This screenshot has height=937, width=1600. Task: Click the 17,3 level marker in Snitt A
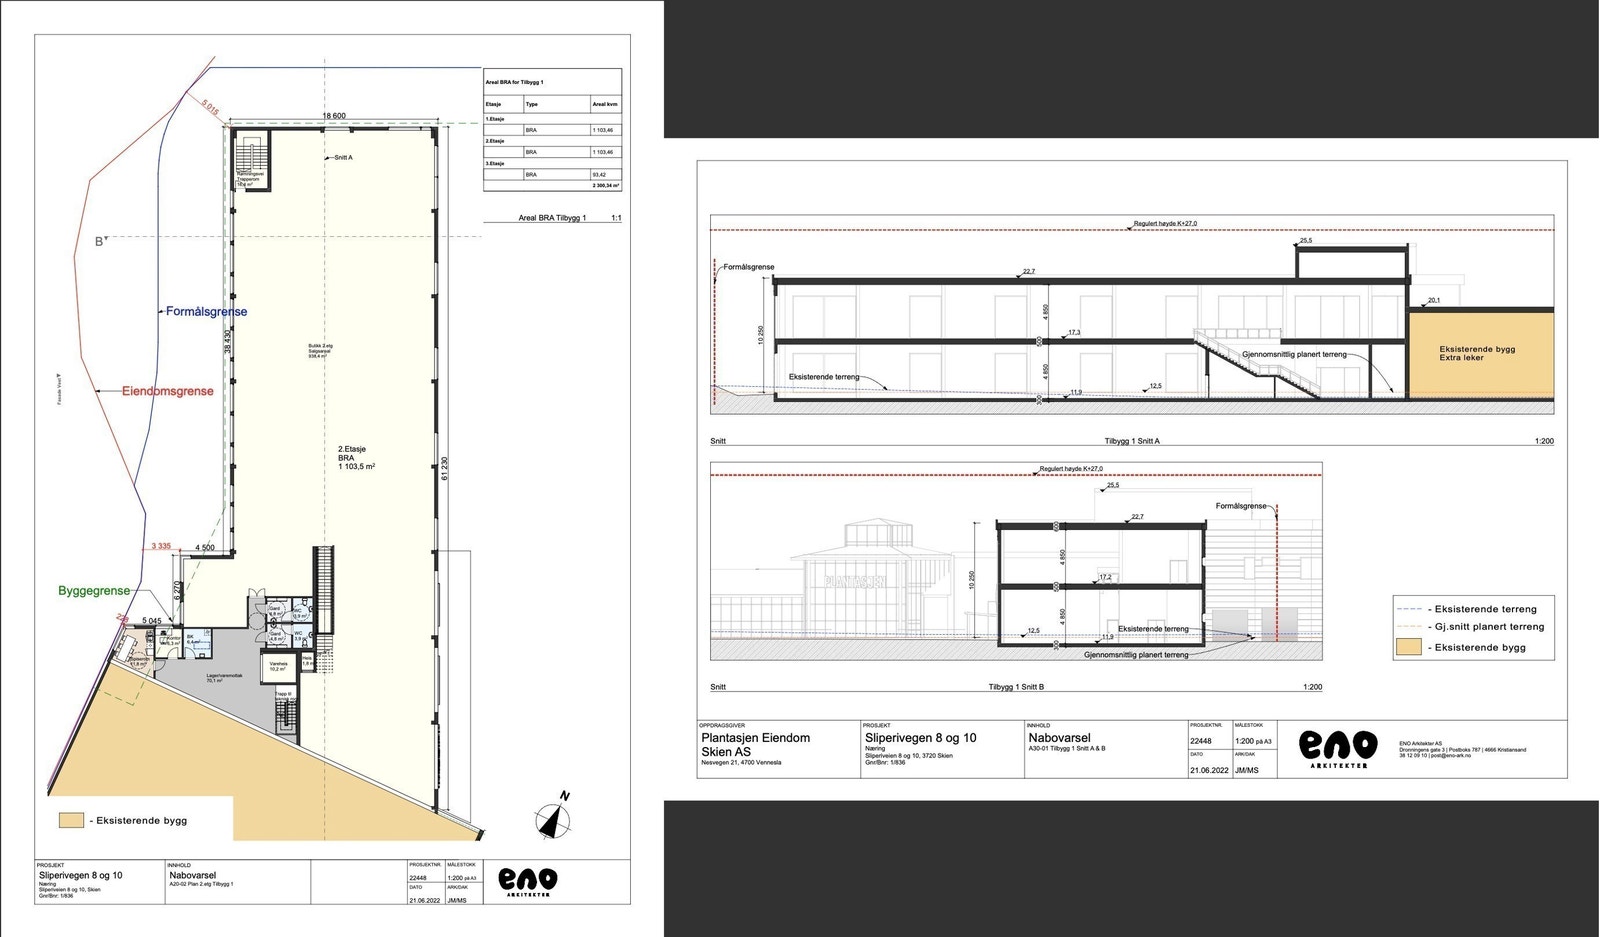1074,332
